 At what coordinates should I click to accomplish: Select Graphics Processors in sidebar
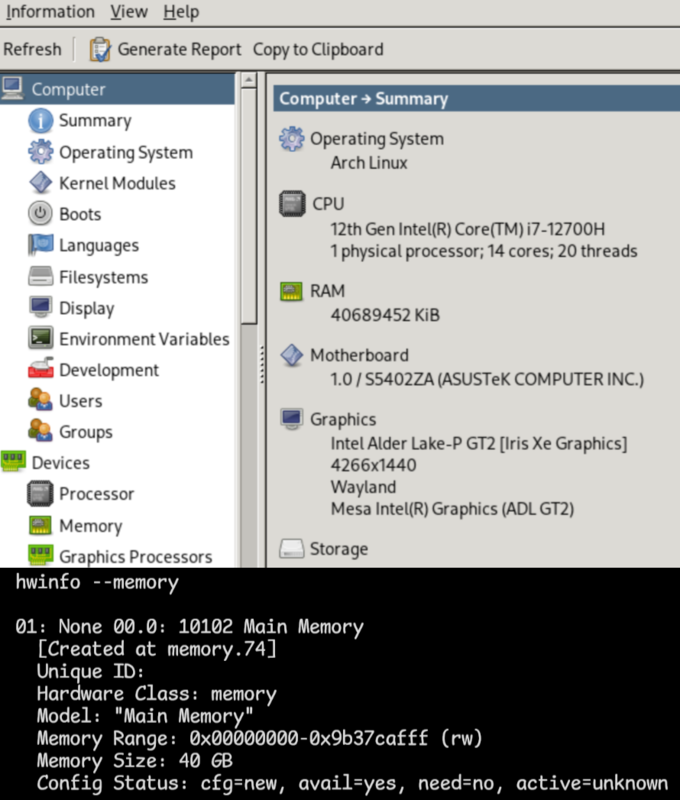pyautogui.click(x=135, y=557)
